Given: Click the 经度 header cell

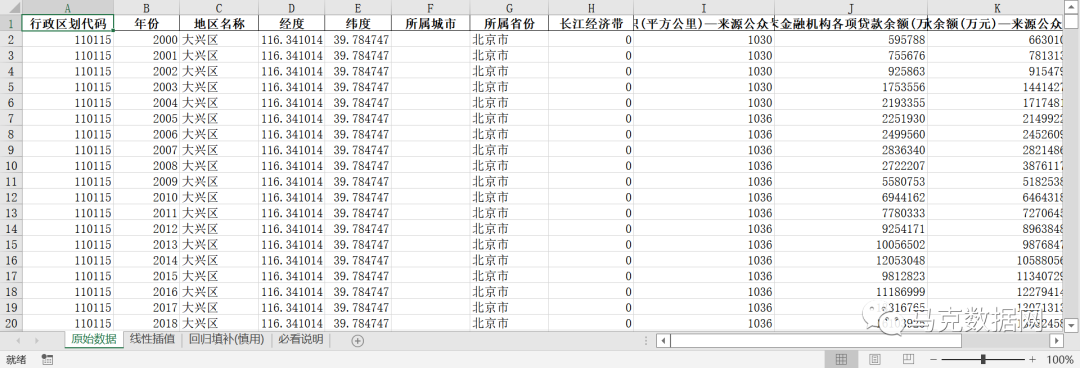Looking at the screenshot, I should point(291,23).
